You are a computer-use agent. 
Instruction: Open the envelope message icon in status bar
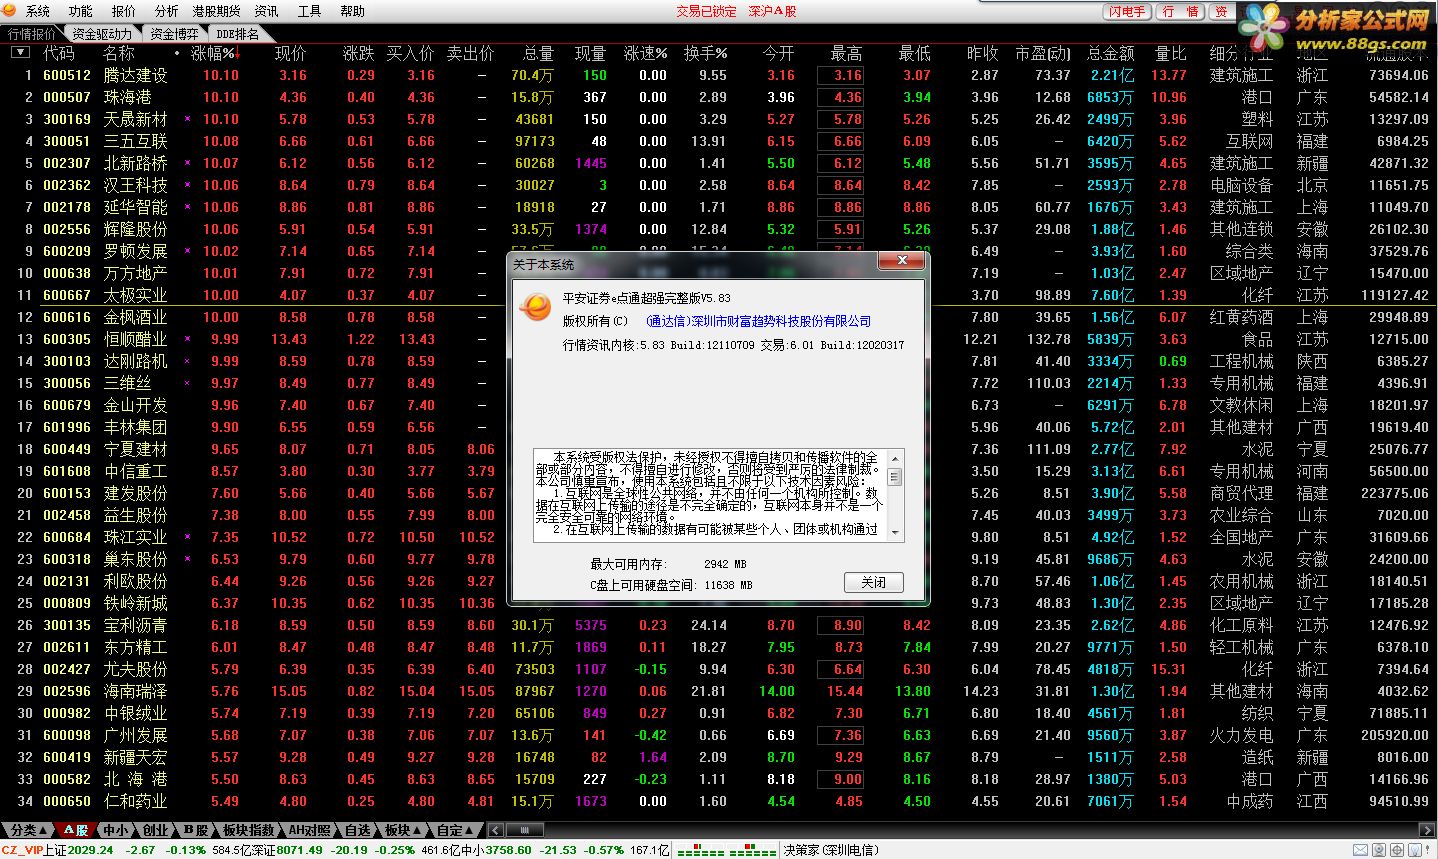(x=1360, y=850)
